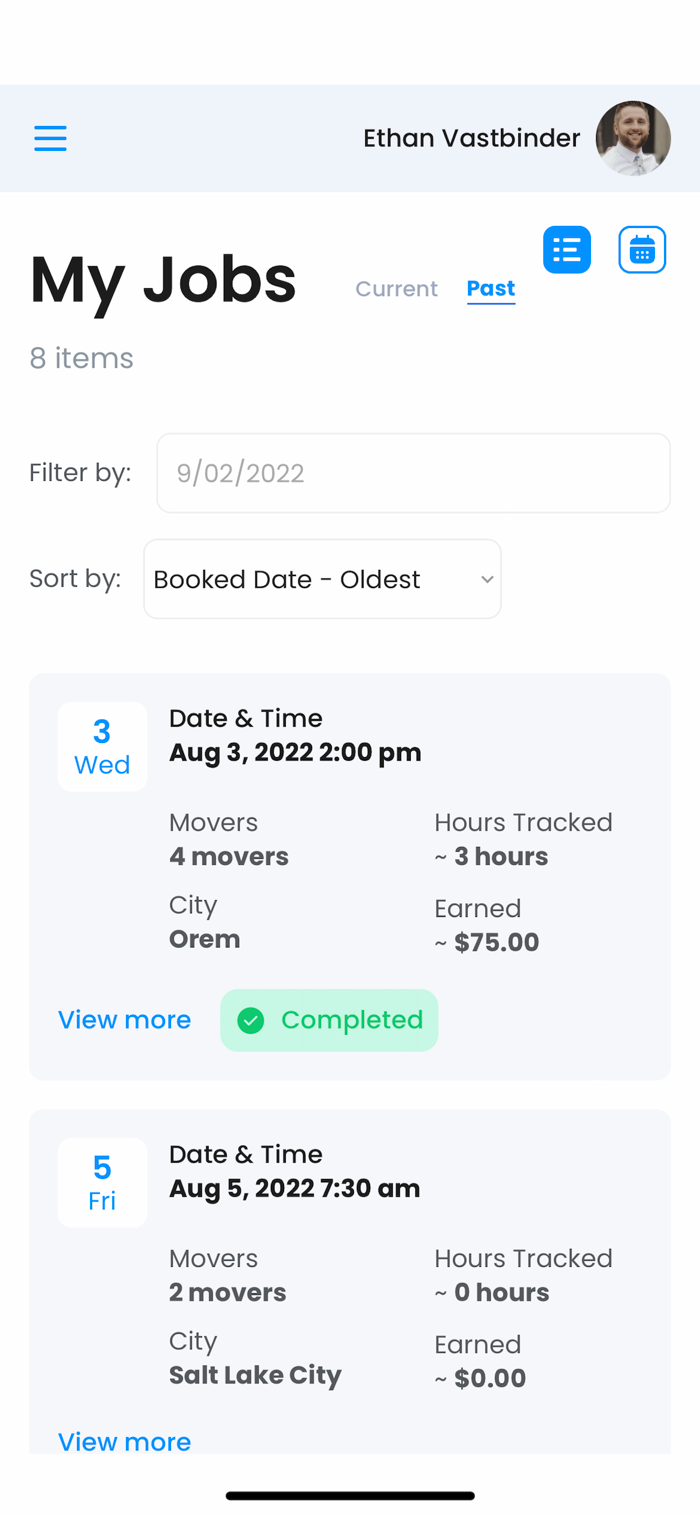
Task: Switch to calendar view of jobs
Action: tap(642, 250)
